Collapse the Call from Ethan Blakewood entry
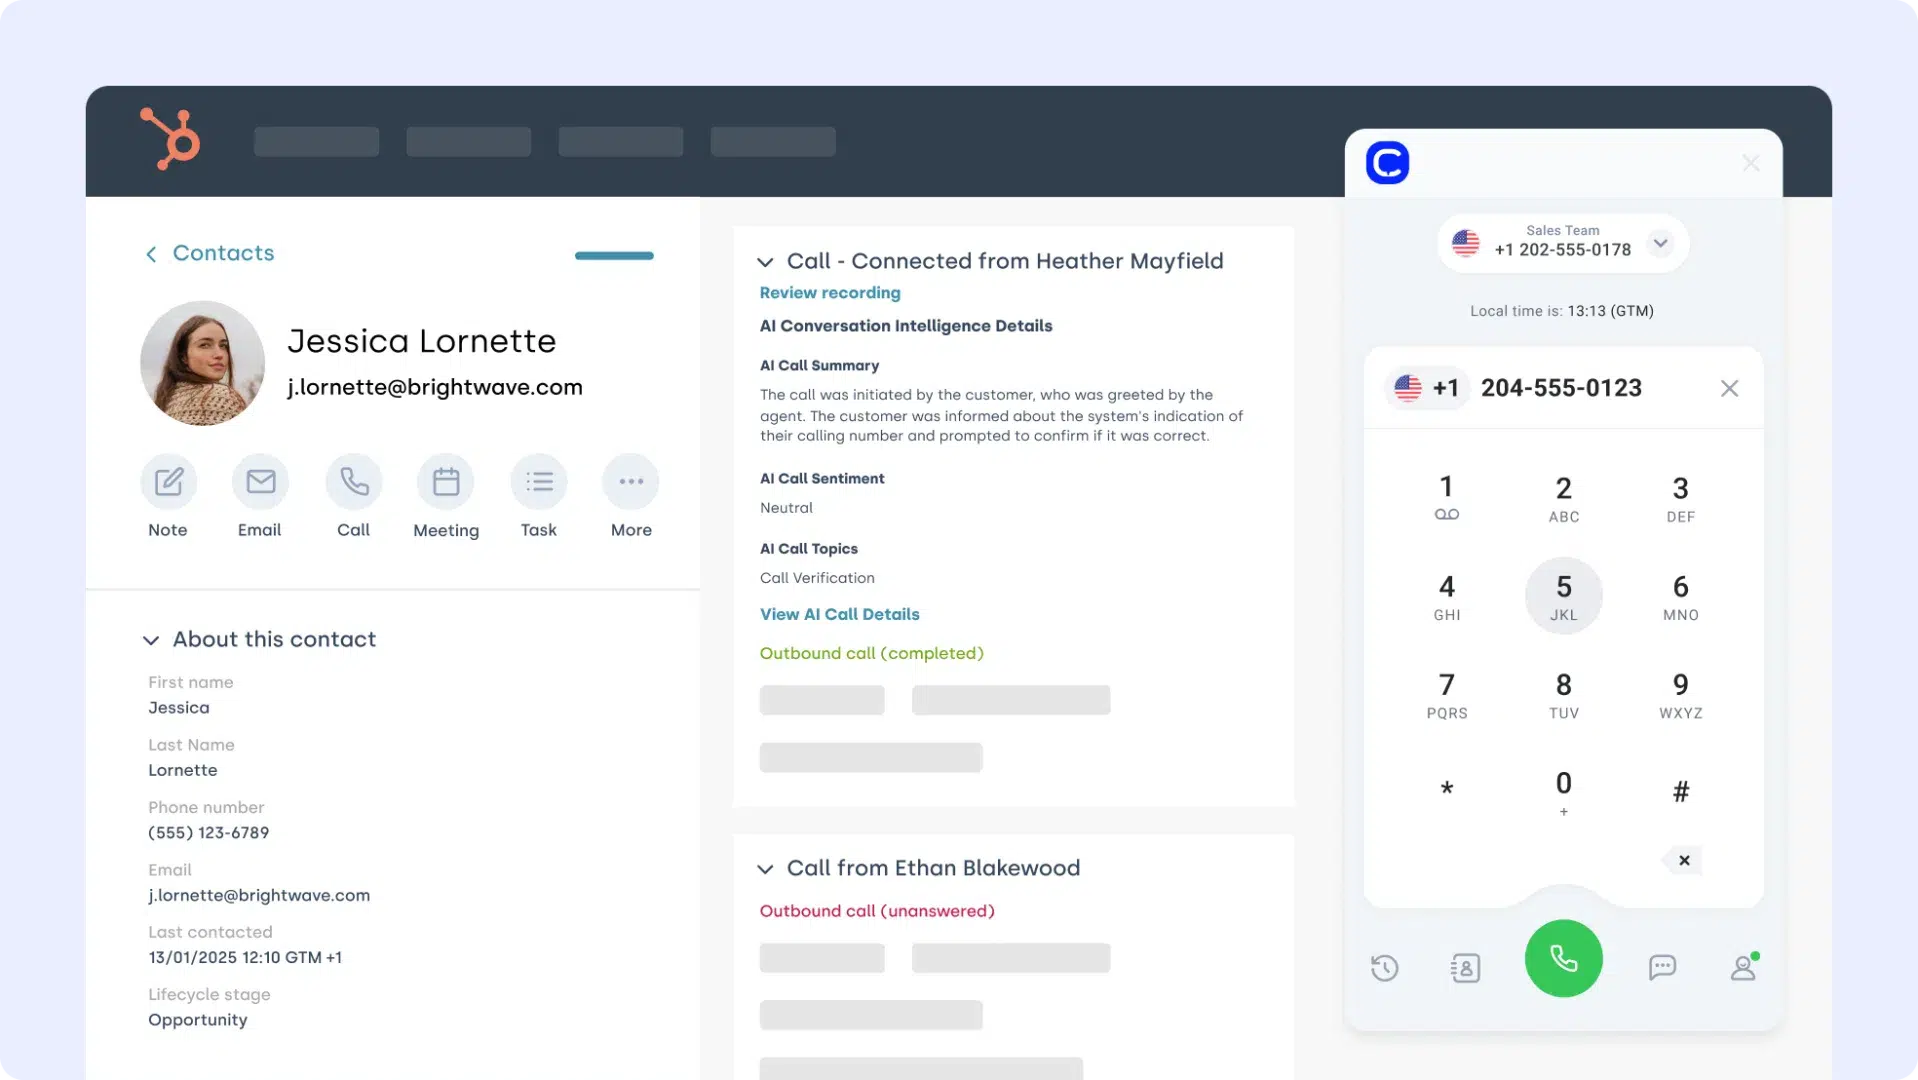This screenshot has width=1918, height=1080. coord(765,869)
